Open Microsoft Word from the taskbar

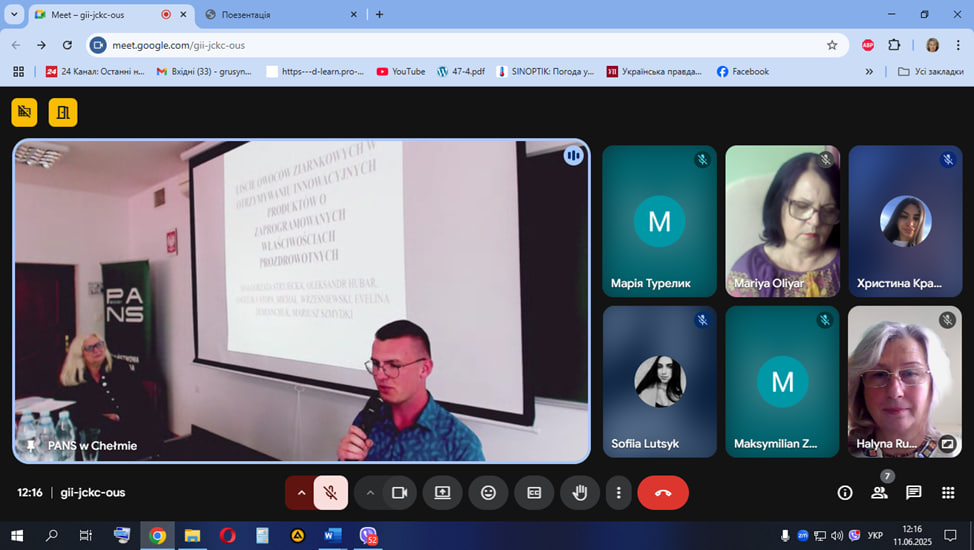[331, 535]
